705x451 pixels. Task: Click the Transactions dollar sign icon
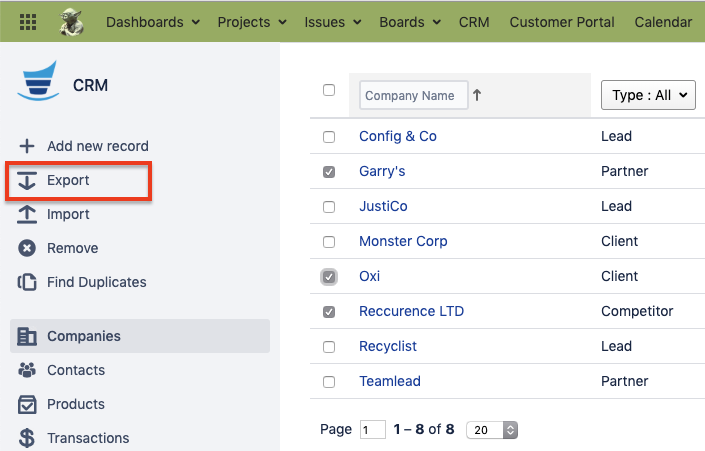(x=27, y=438)
